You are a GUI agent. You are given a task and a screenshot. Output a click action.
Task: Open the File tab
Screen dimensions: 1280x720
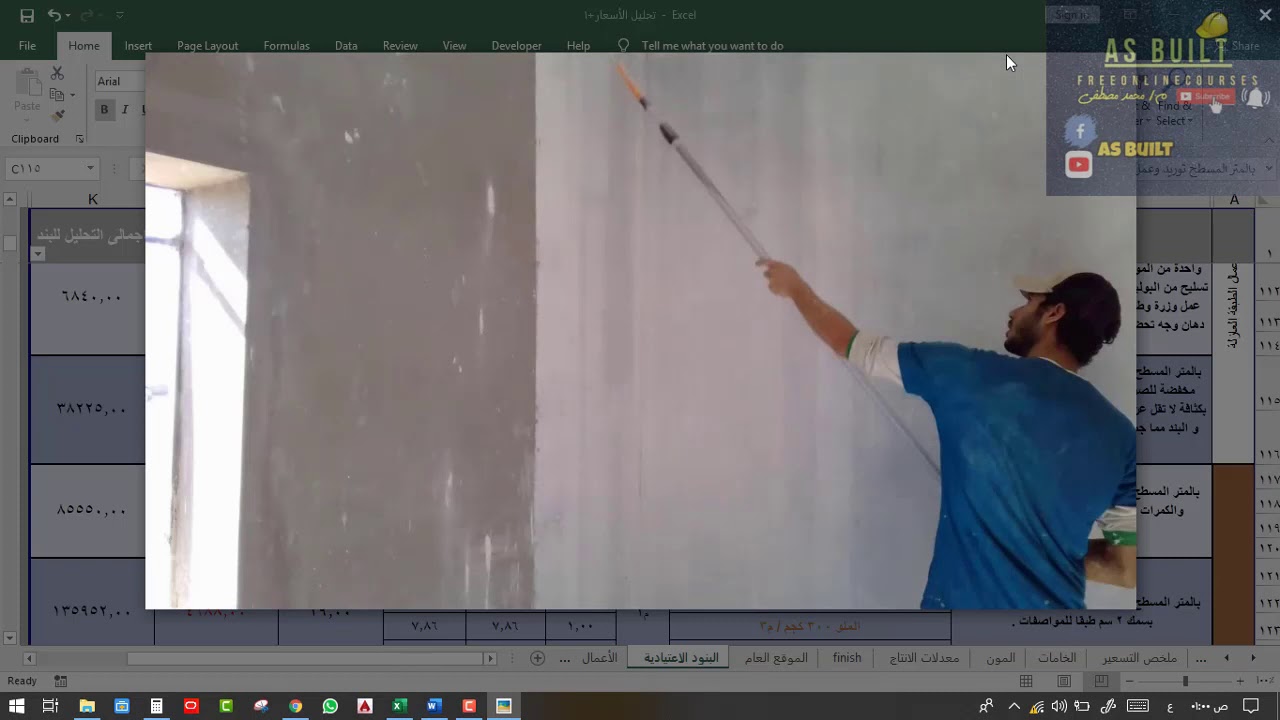click(27, 46)
